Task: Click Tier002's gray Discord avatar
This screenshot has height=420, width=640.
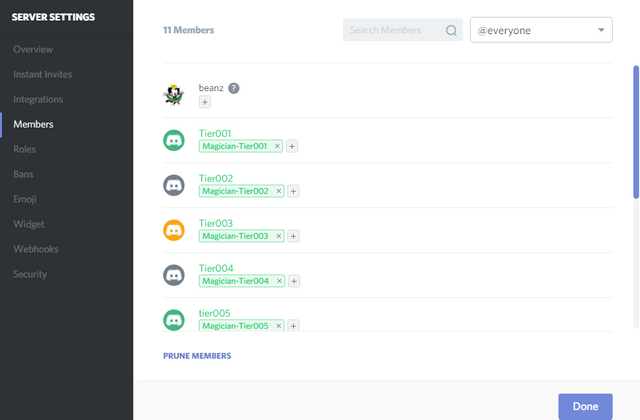Action: 174,185
